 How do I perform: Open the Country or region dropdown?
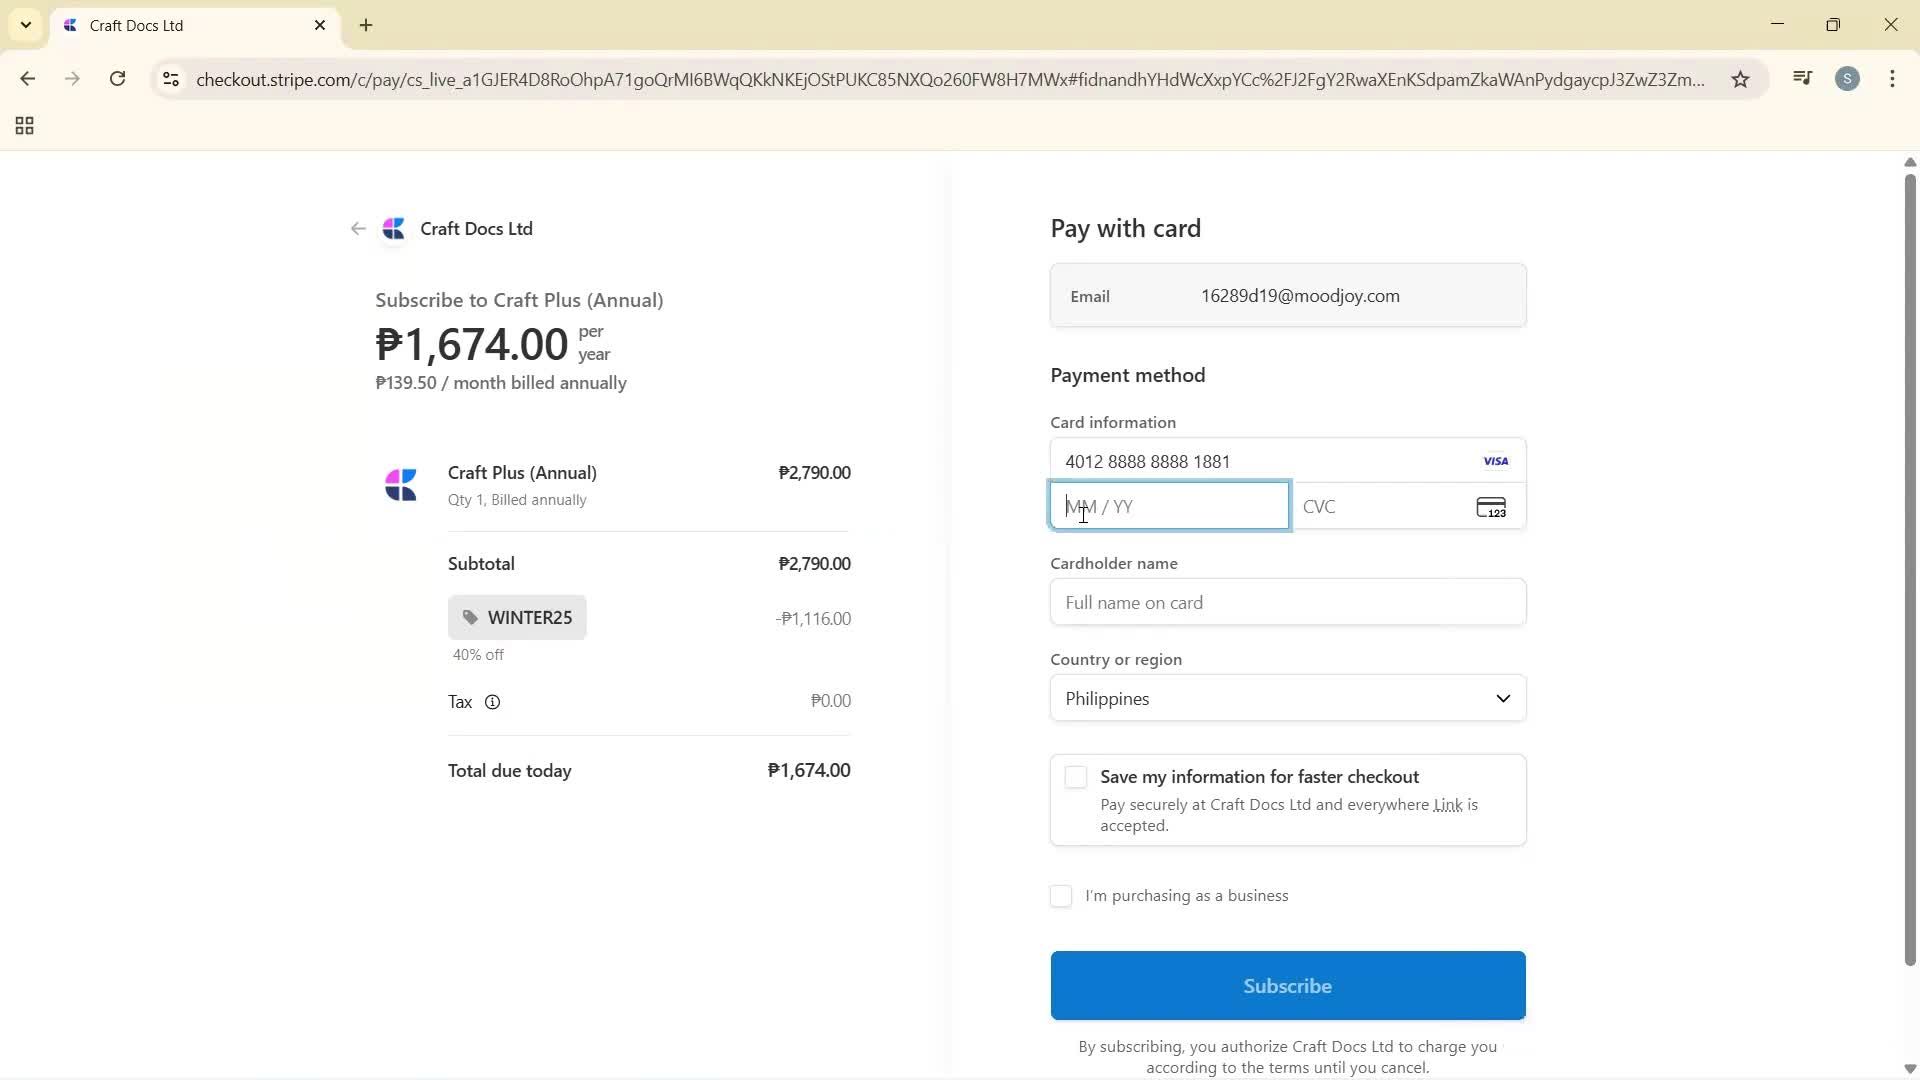[1286, 698]
